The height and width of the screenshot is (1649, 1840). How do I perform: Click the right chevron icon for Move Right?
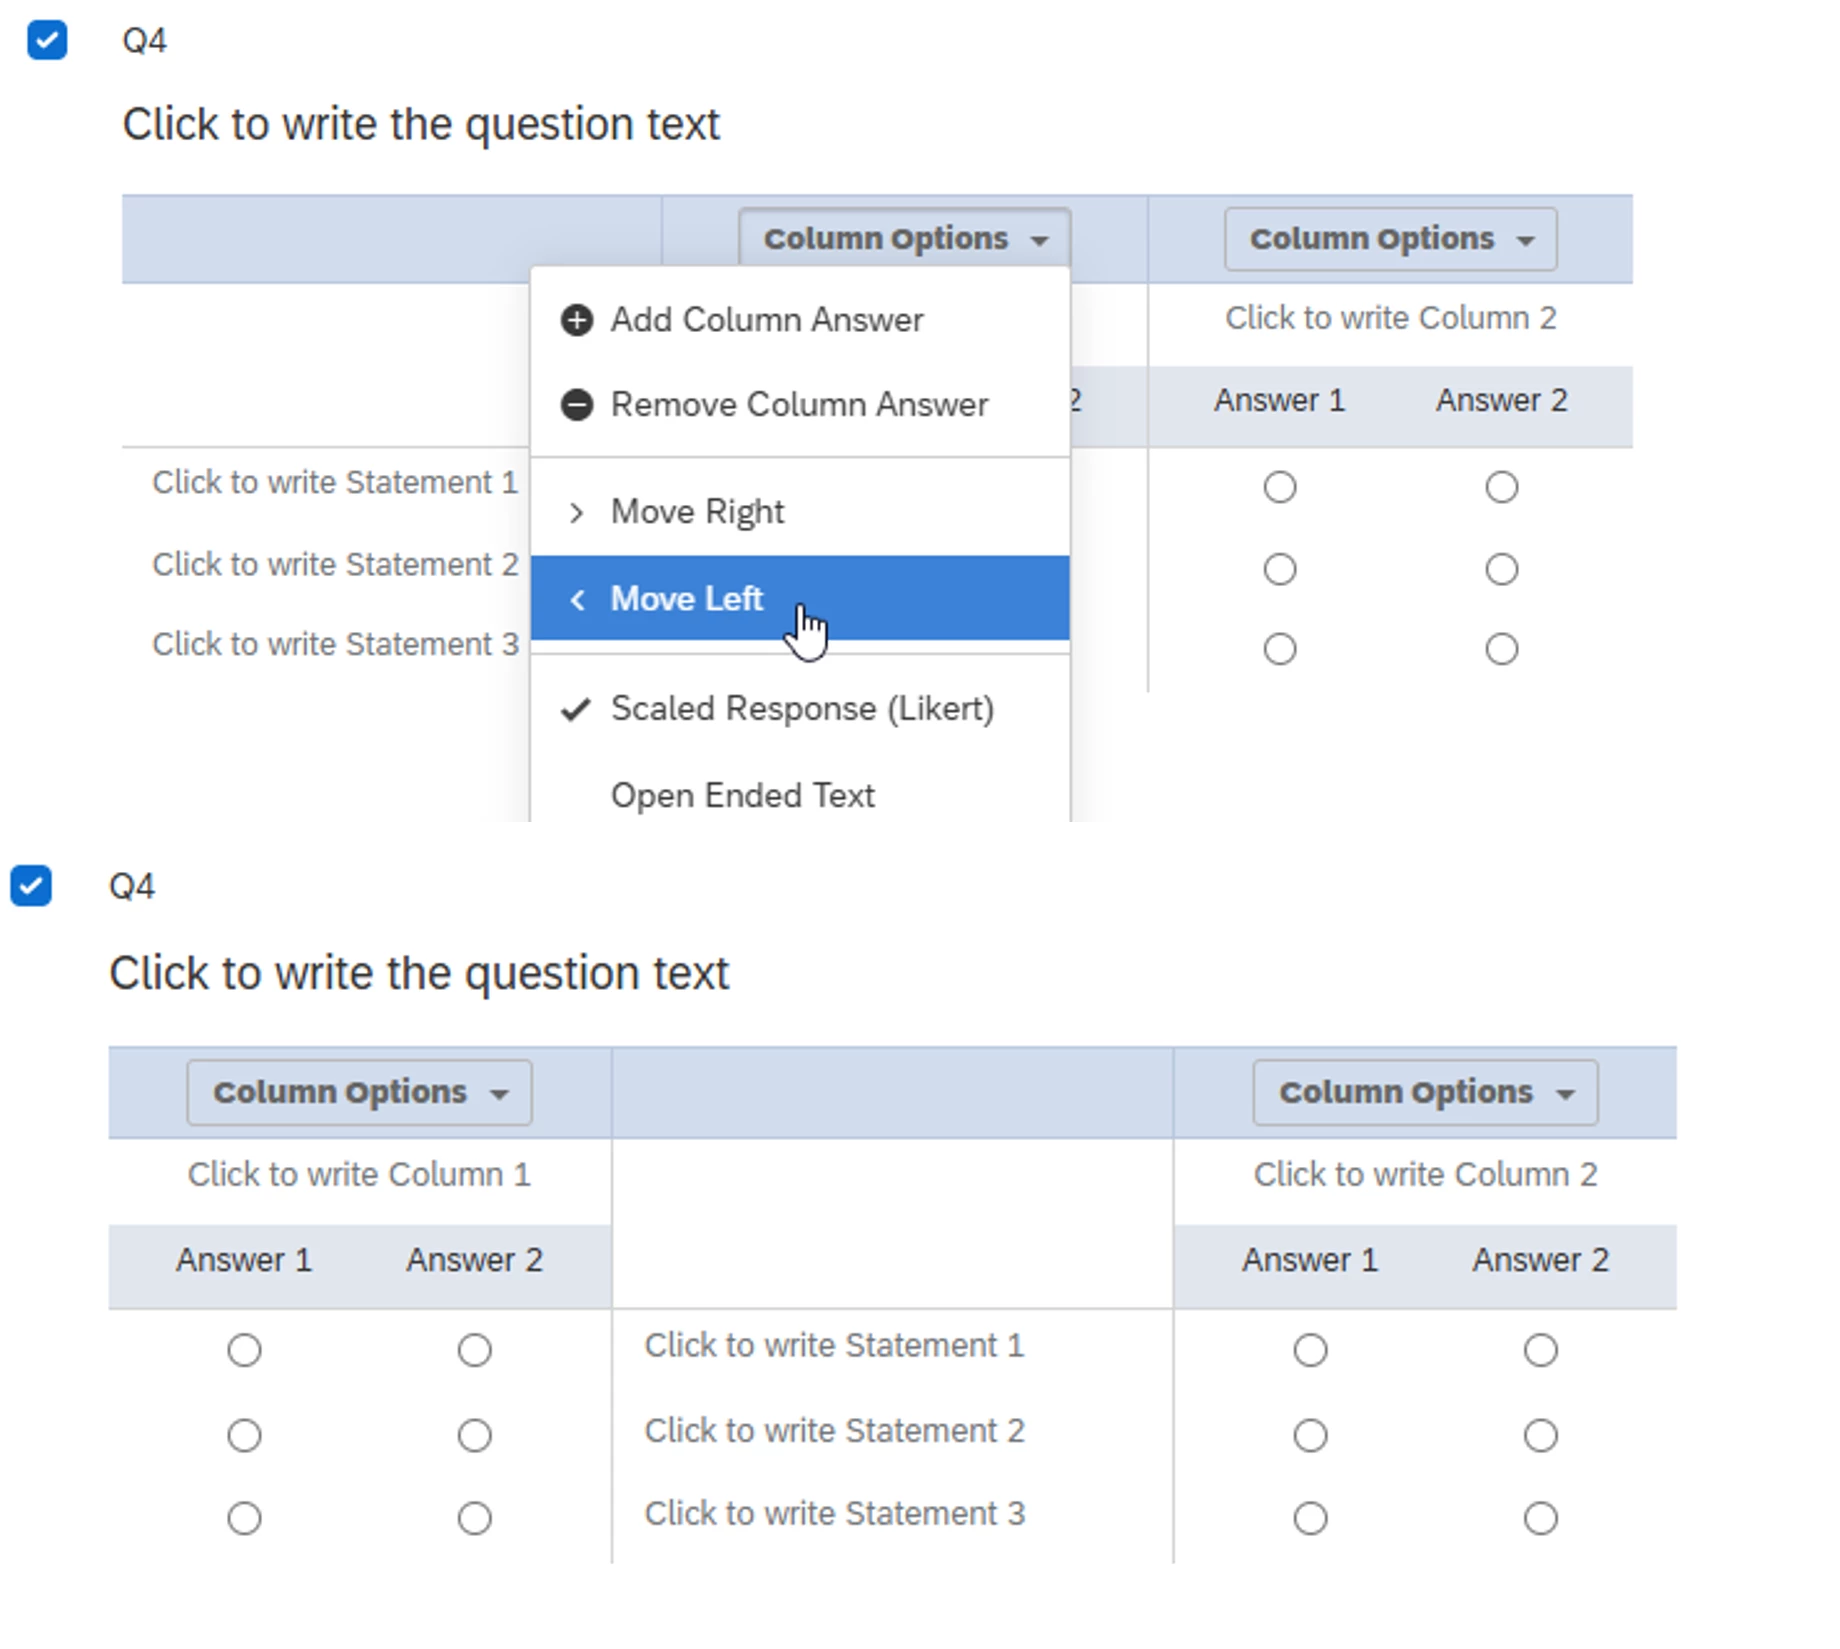[x=576, y=513]
